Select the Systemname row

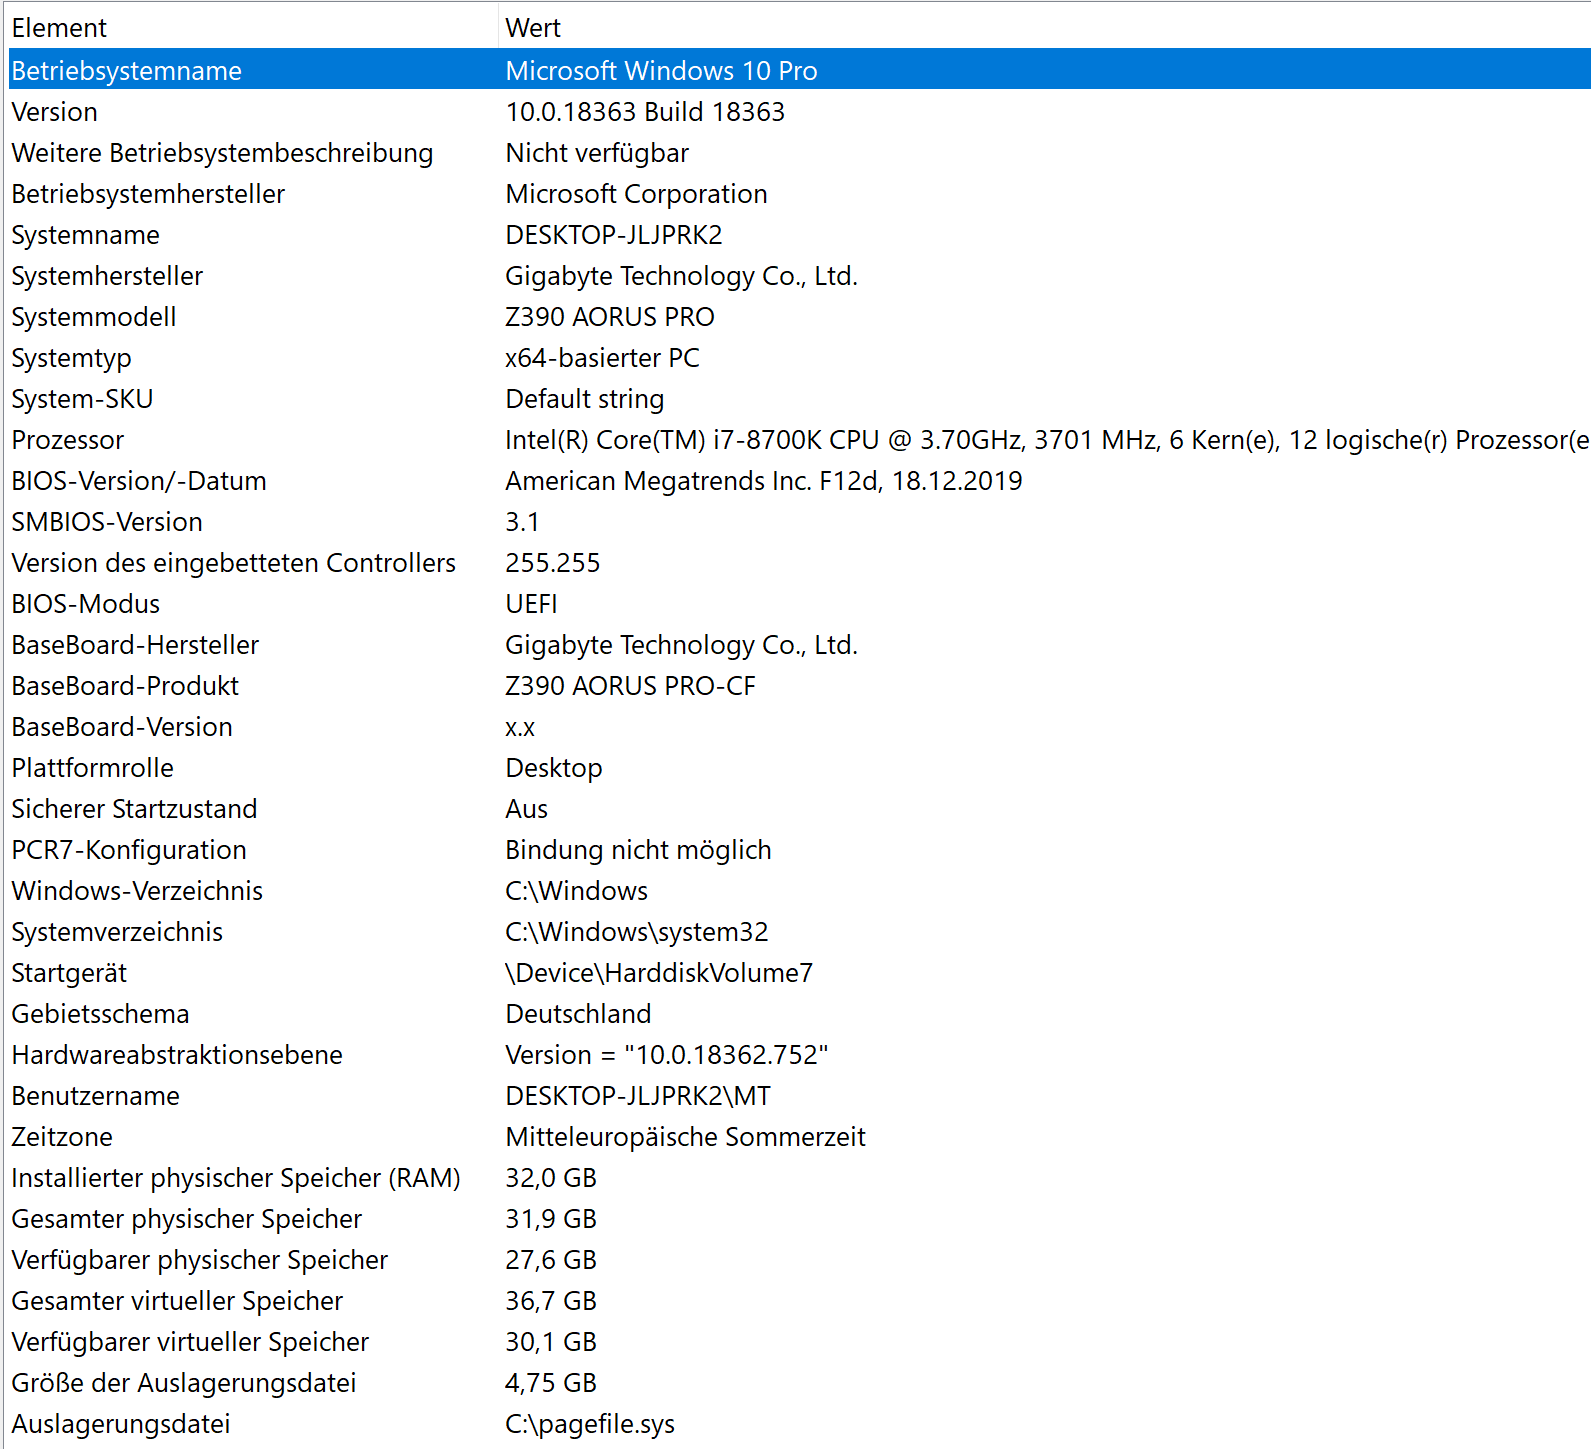(799, 235)
